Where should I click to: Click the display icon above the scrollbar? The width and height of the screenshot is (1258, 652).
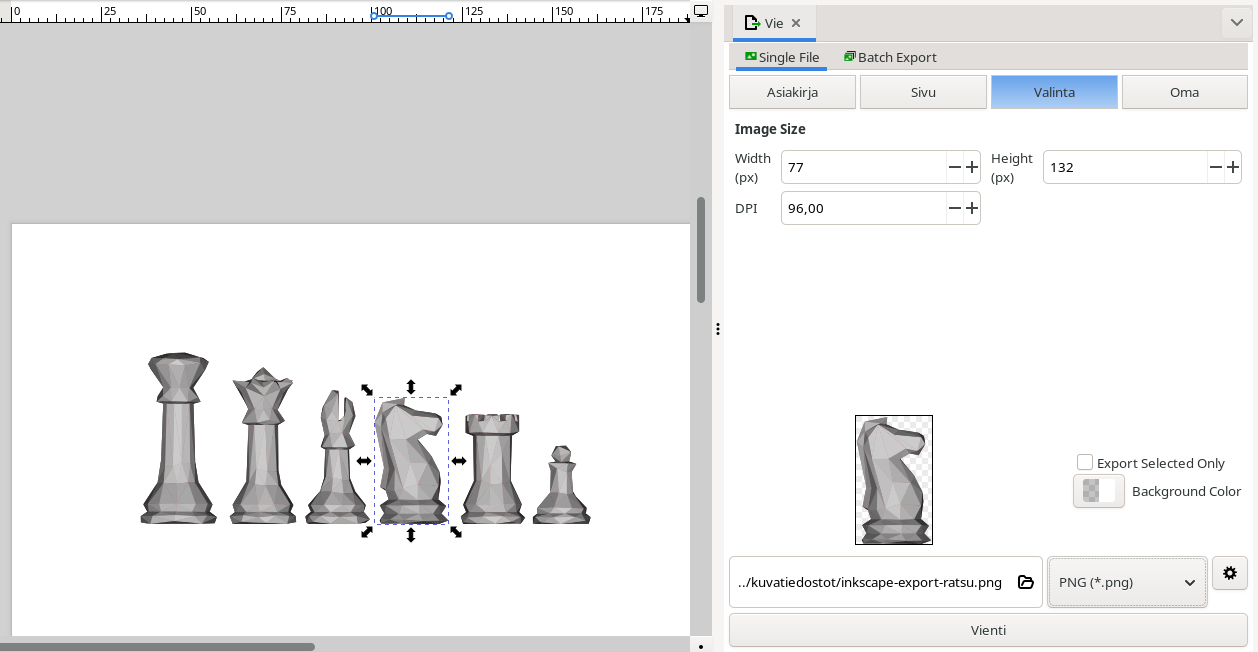[x=701, y=12]
